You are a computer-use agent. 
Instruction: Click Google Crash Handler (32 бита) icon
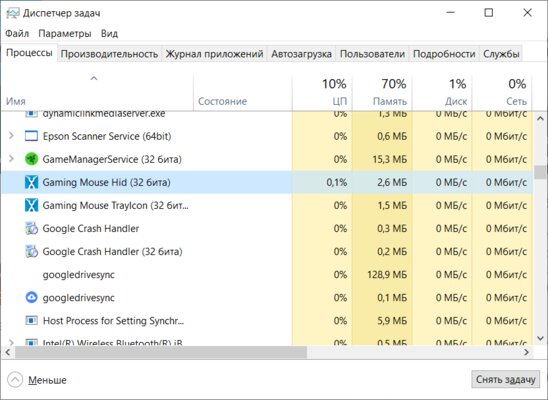pyautogui.click(x=31, y=251)
